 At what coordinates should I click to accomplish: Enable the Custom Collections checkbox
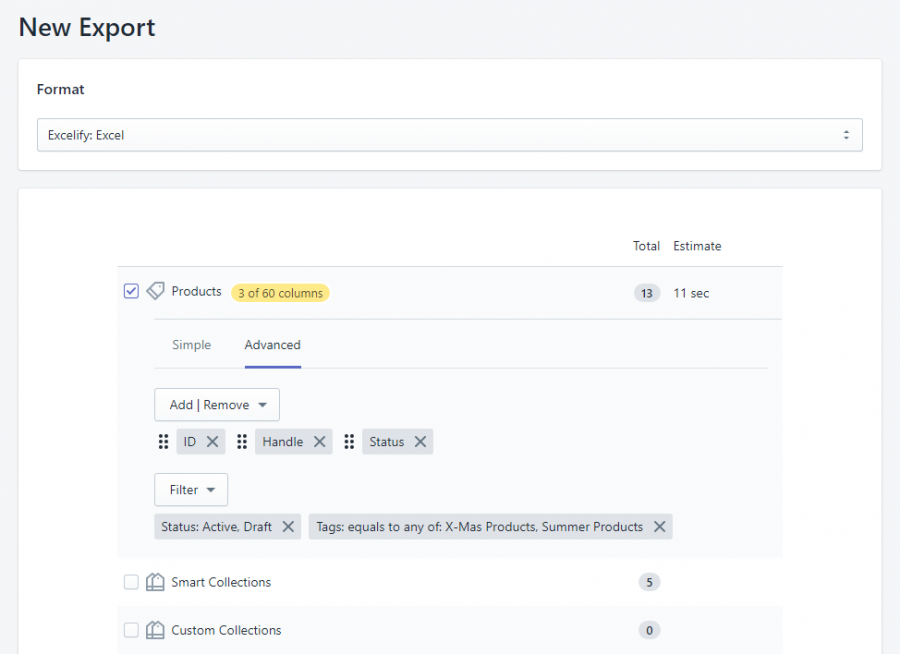click(x=131, y=630)
